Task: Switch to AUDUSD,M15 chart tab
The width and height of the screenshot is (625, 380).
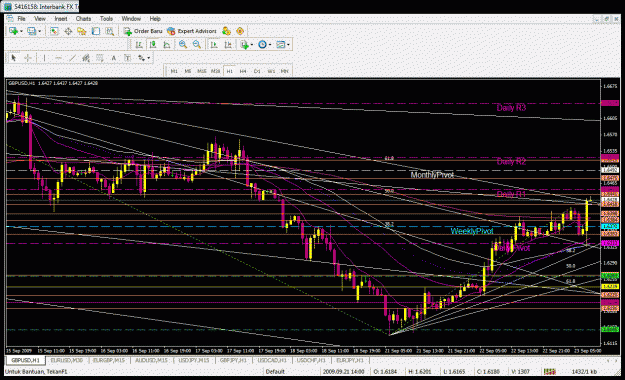Action: click(x=151, y=360)
